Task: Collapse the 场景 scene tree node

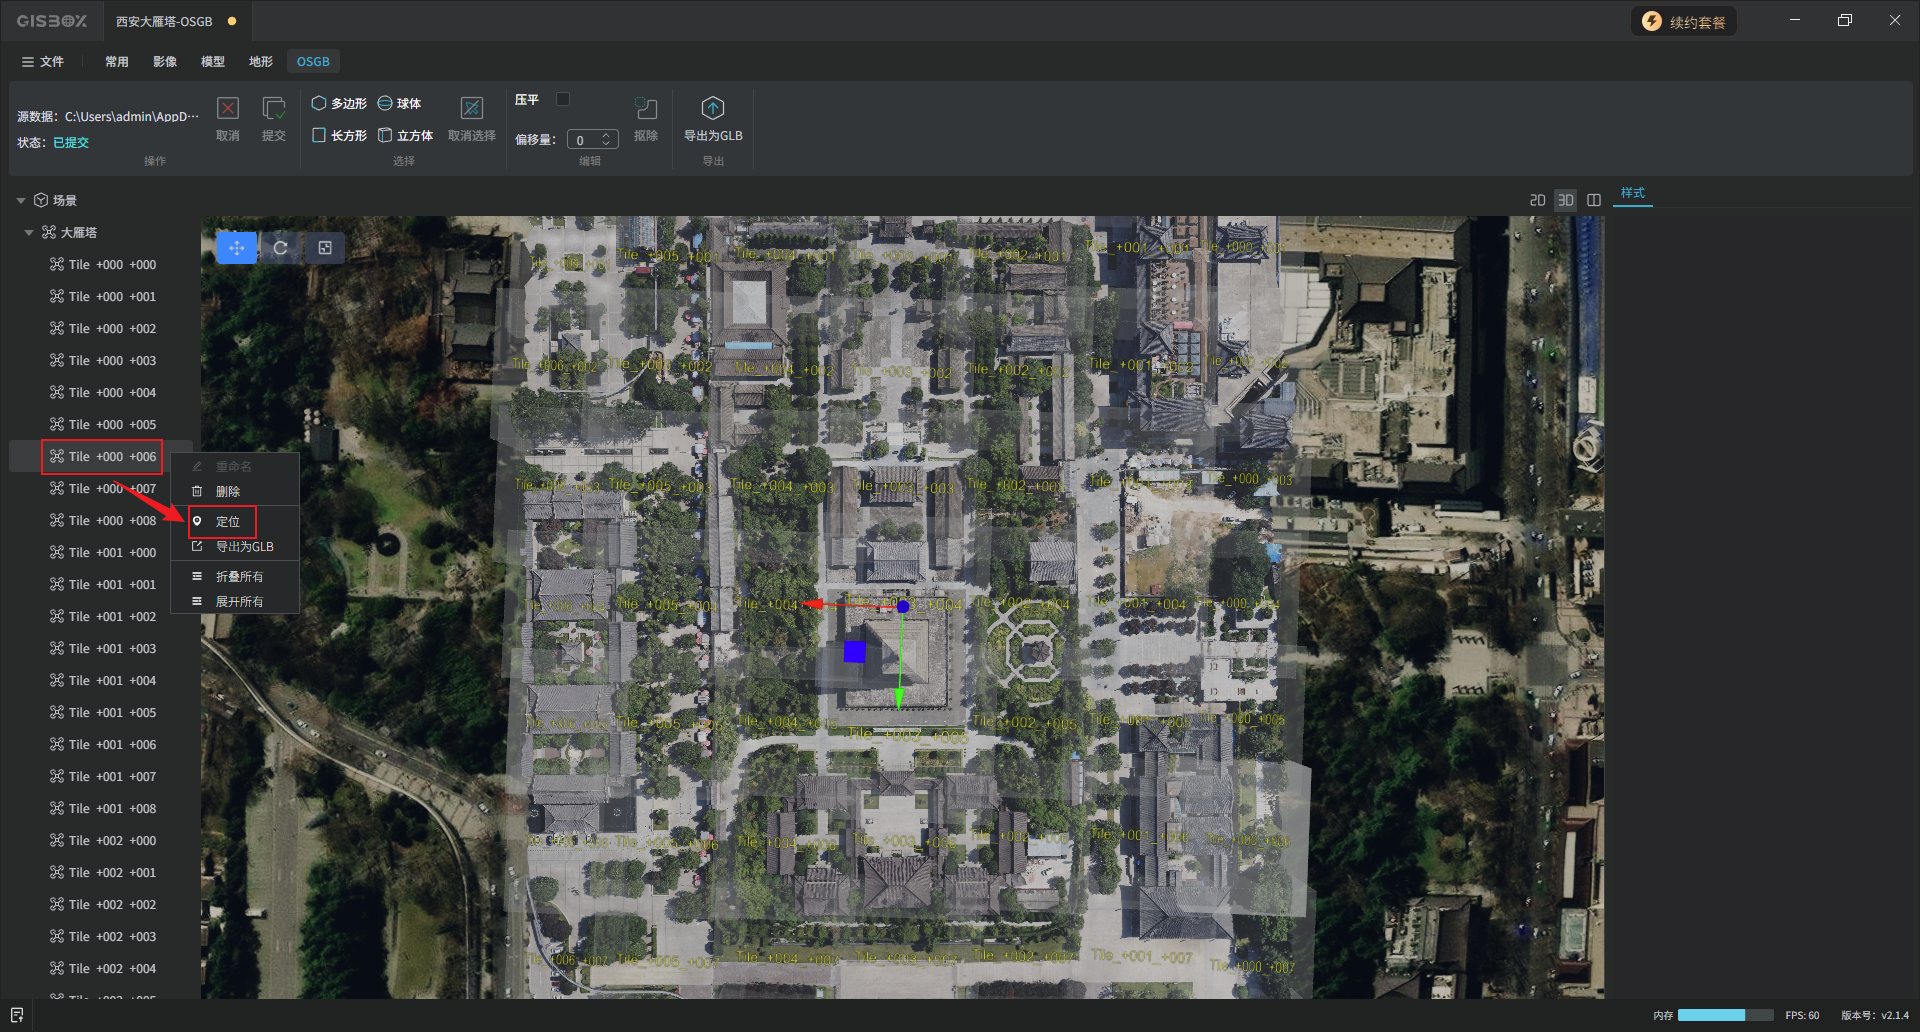Action: pyautogui.click(x=21, y=201)
